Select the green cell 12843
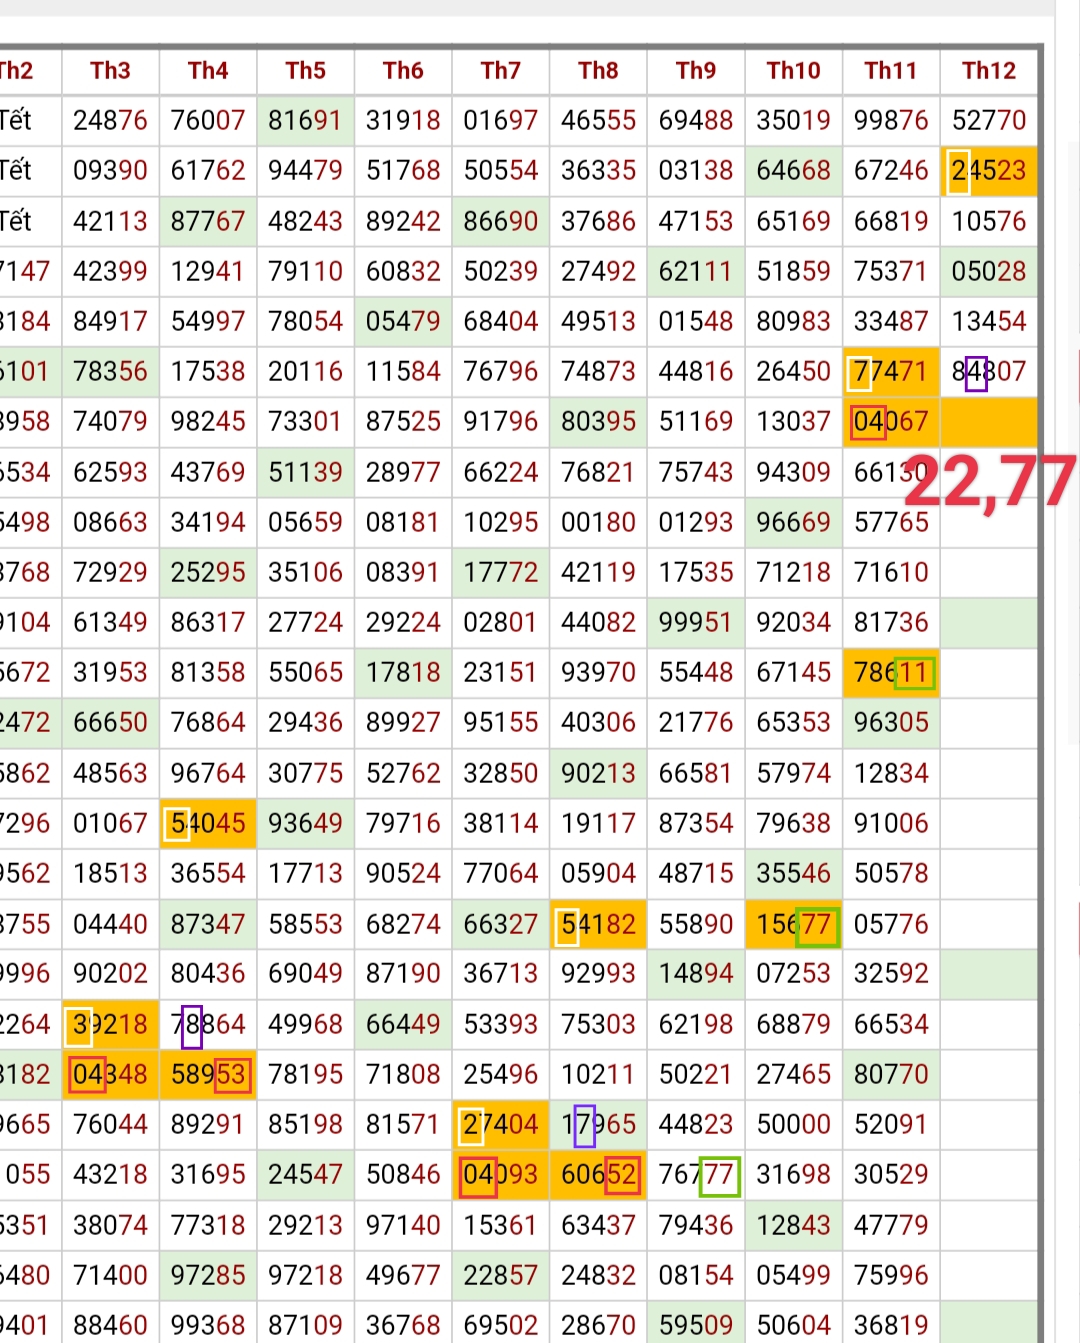This screenshot has width=1080, height=1343. pyautogui.click(x=793, y=1225)
